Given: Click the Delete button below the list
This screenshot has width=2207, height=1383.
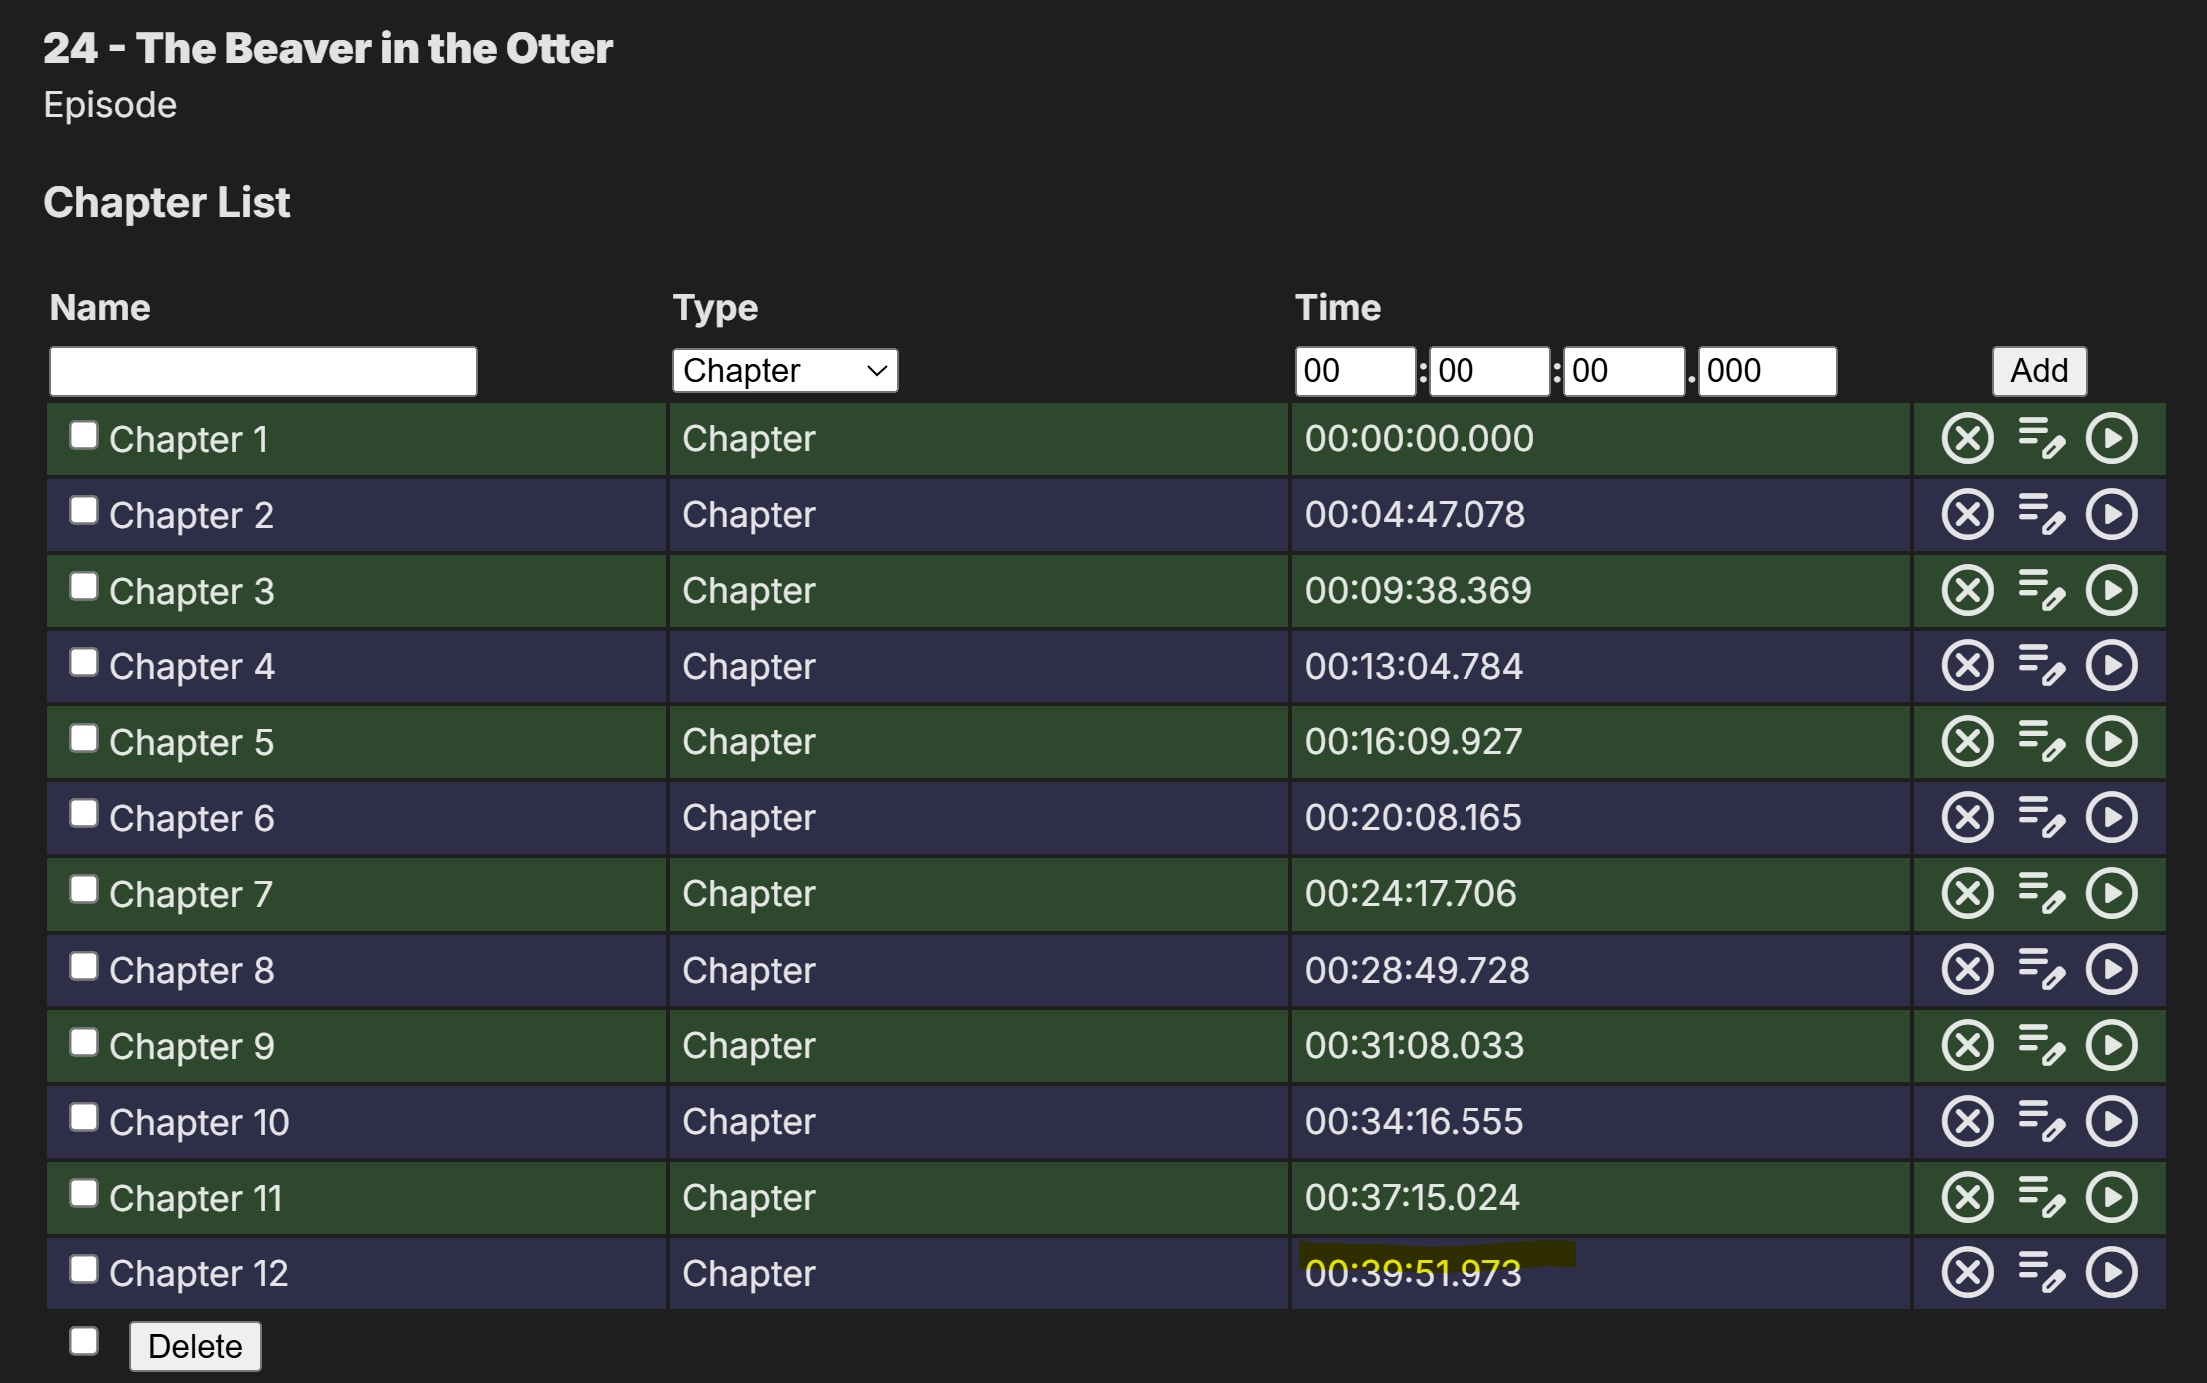Looking at the screenshot, I should tap(195, 1346).
